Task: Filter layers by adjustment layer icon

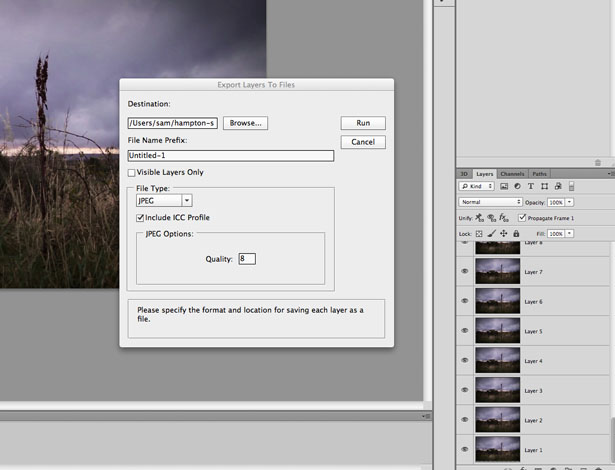Action: coord(517,186)
